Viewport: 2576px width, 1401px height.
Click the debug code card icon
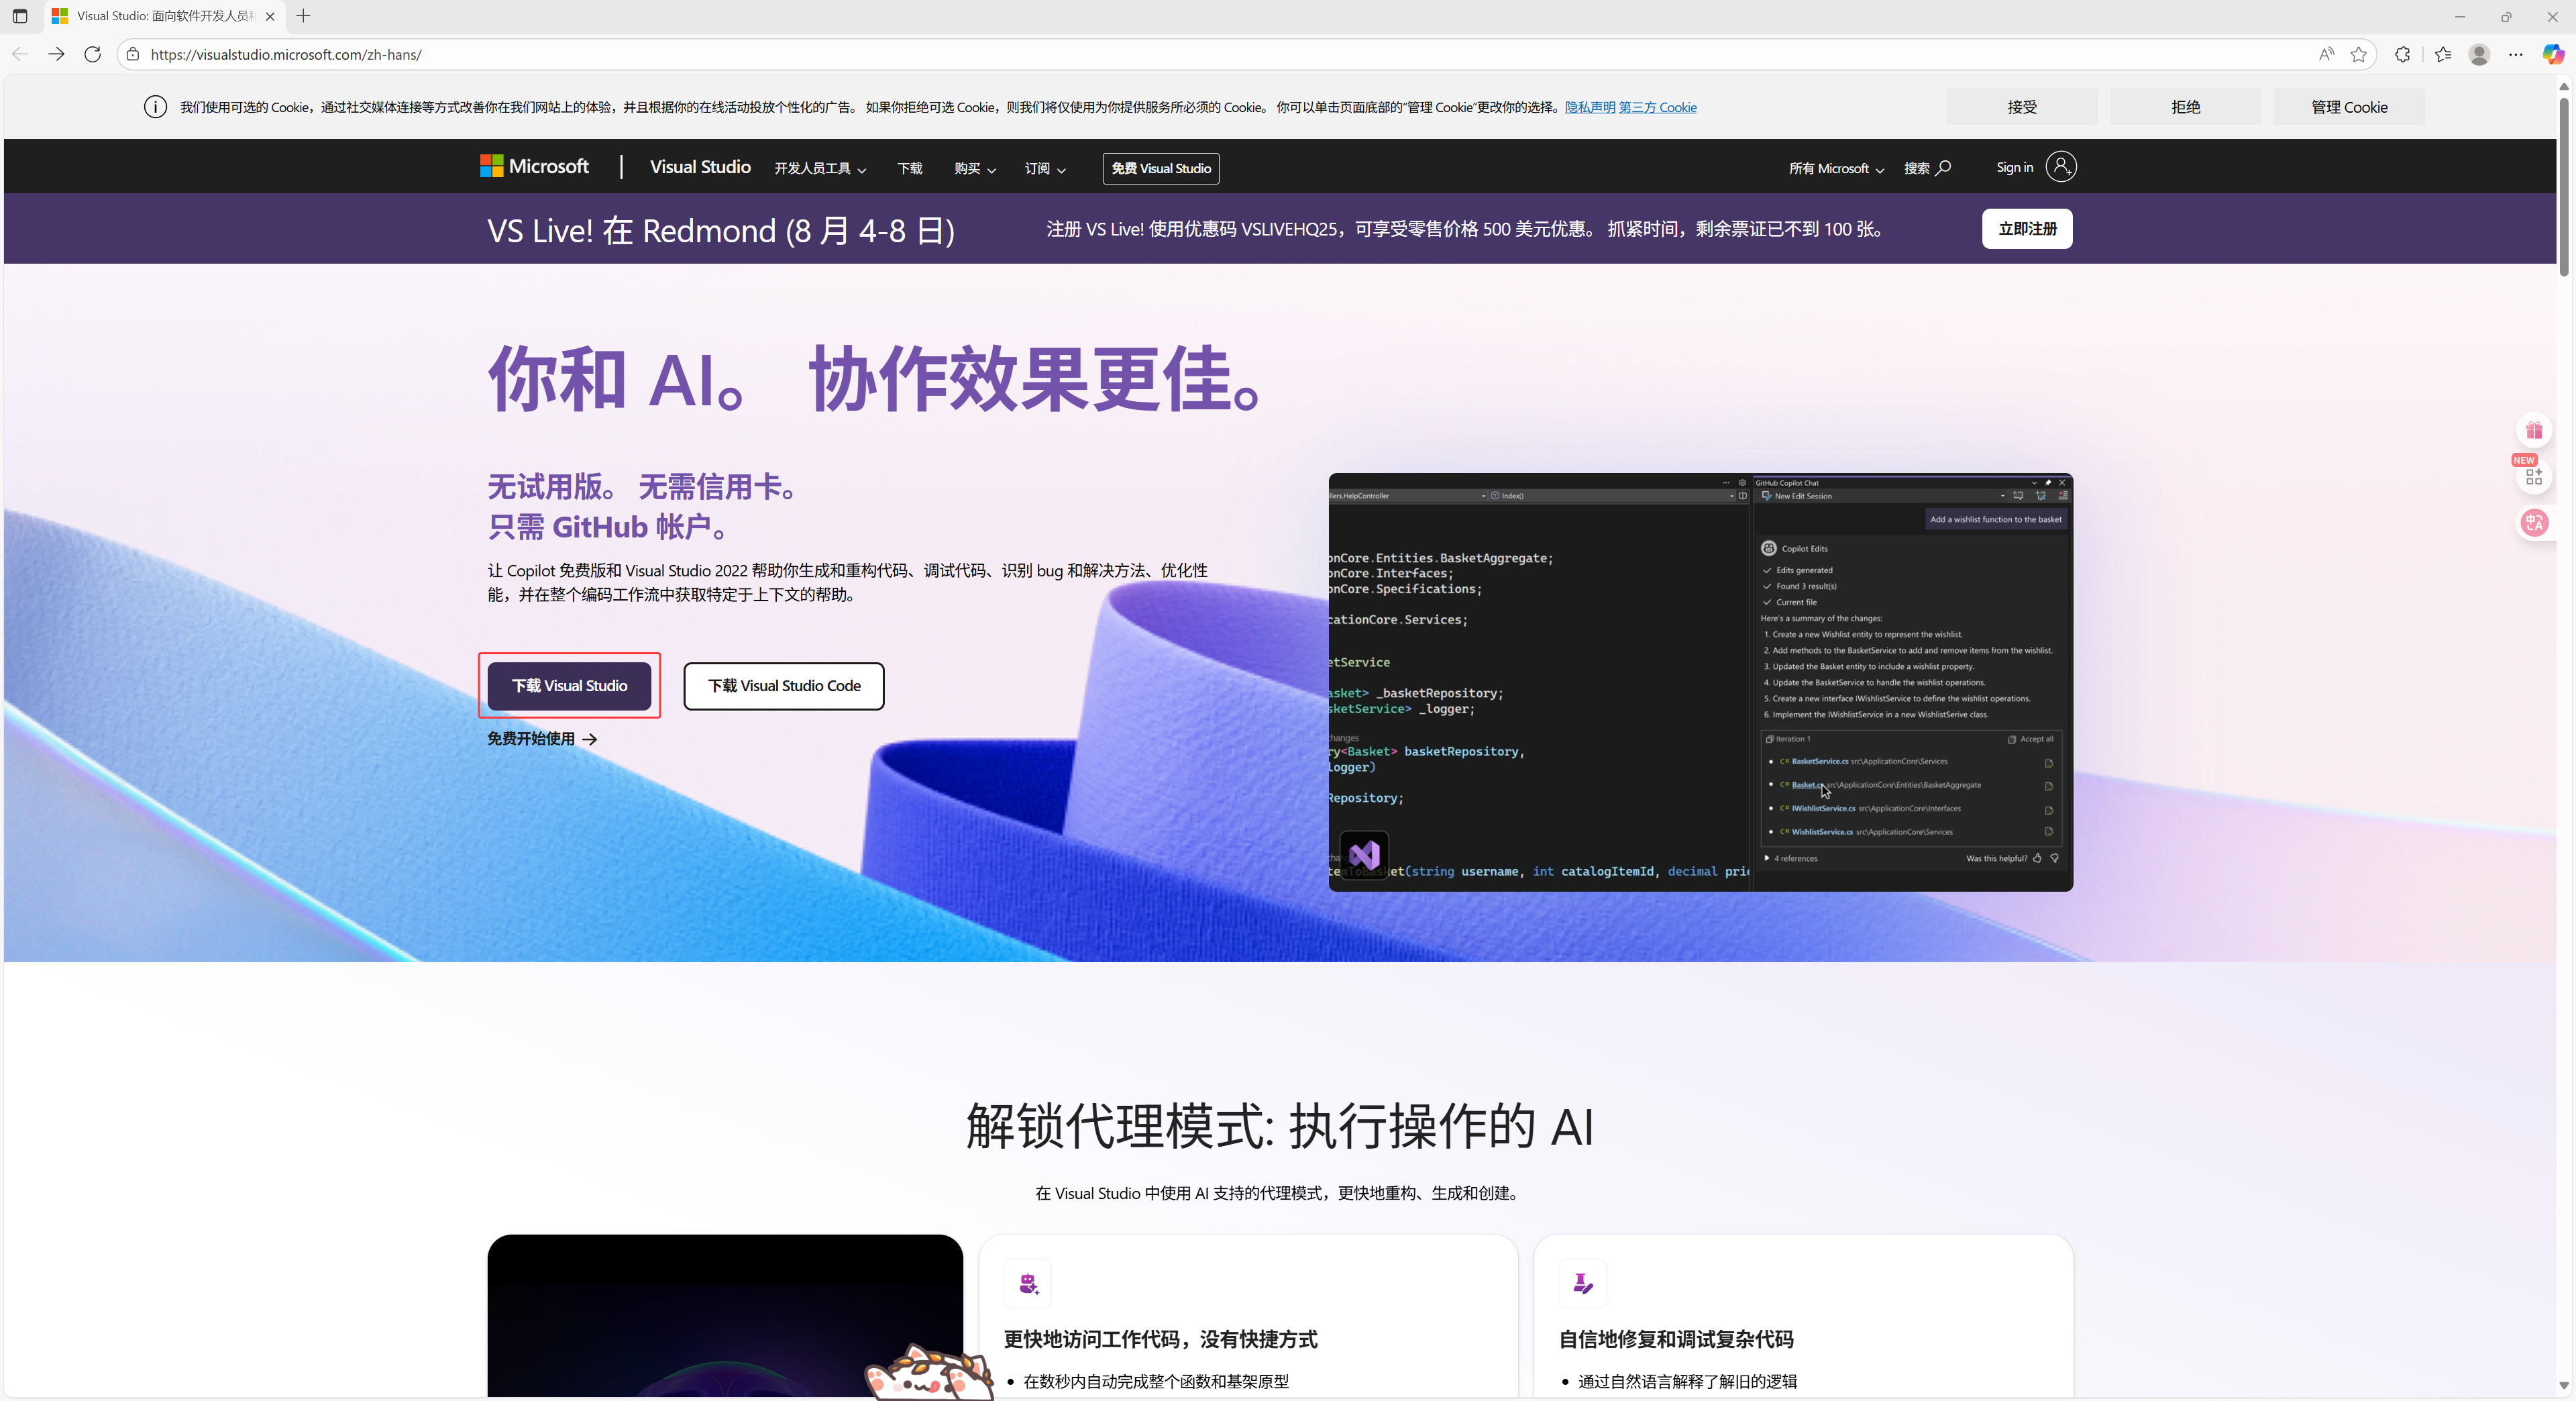click(1583, 1283)
